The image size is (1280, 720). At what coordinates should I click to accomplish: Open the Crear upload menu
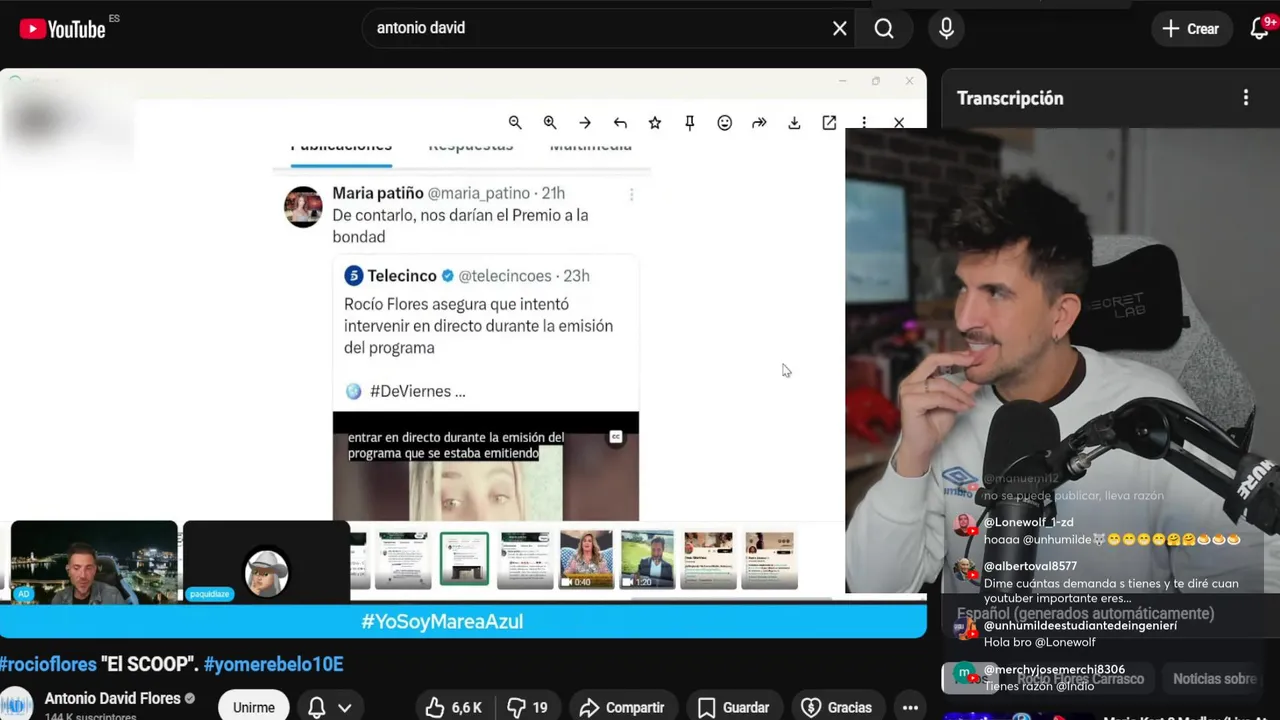1190,29
